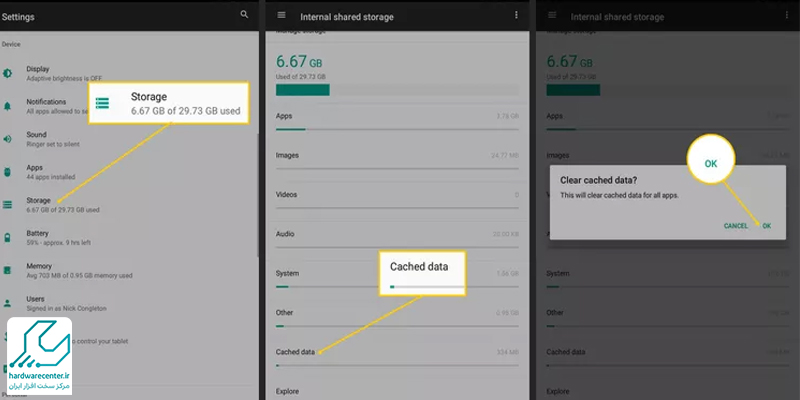Tap the Memory icon in Settings list
Image resolution: width=800 pixels, height=400 pixels.
(8, 271)
